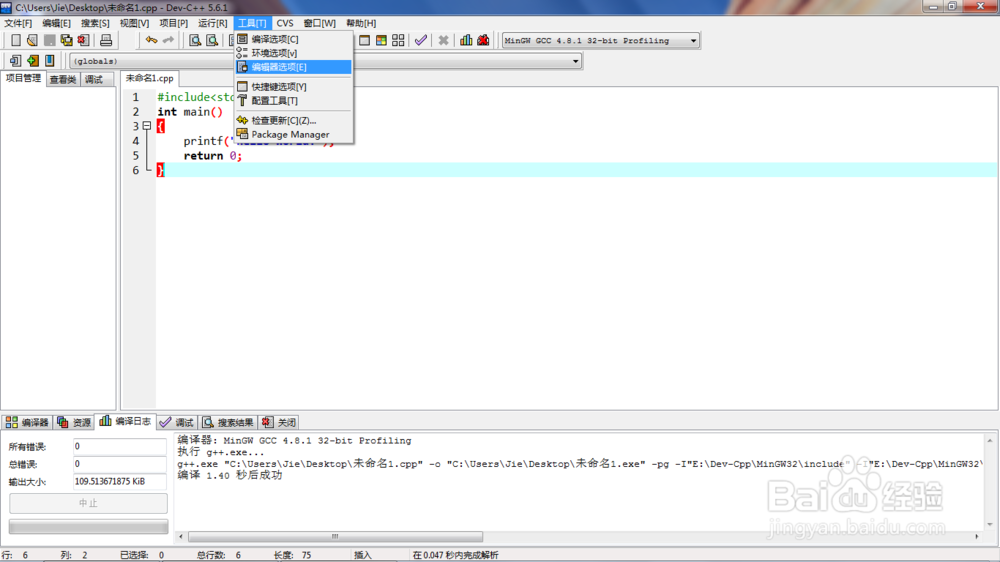Select 快捷键选项 menu entry

293,87
